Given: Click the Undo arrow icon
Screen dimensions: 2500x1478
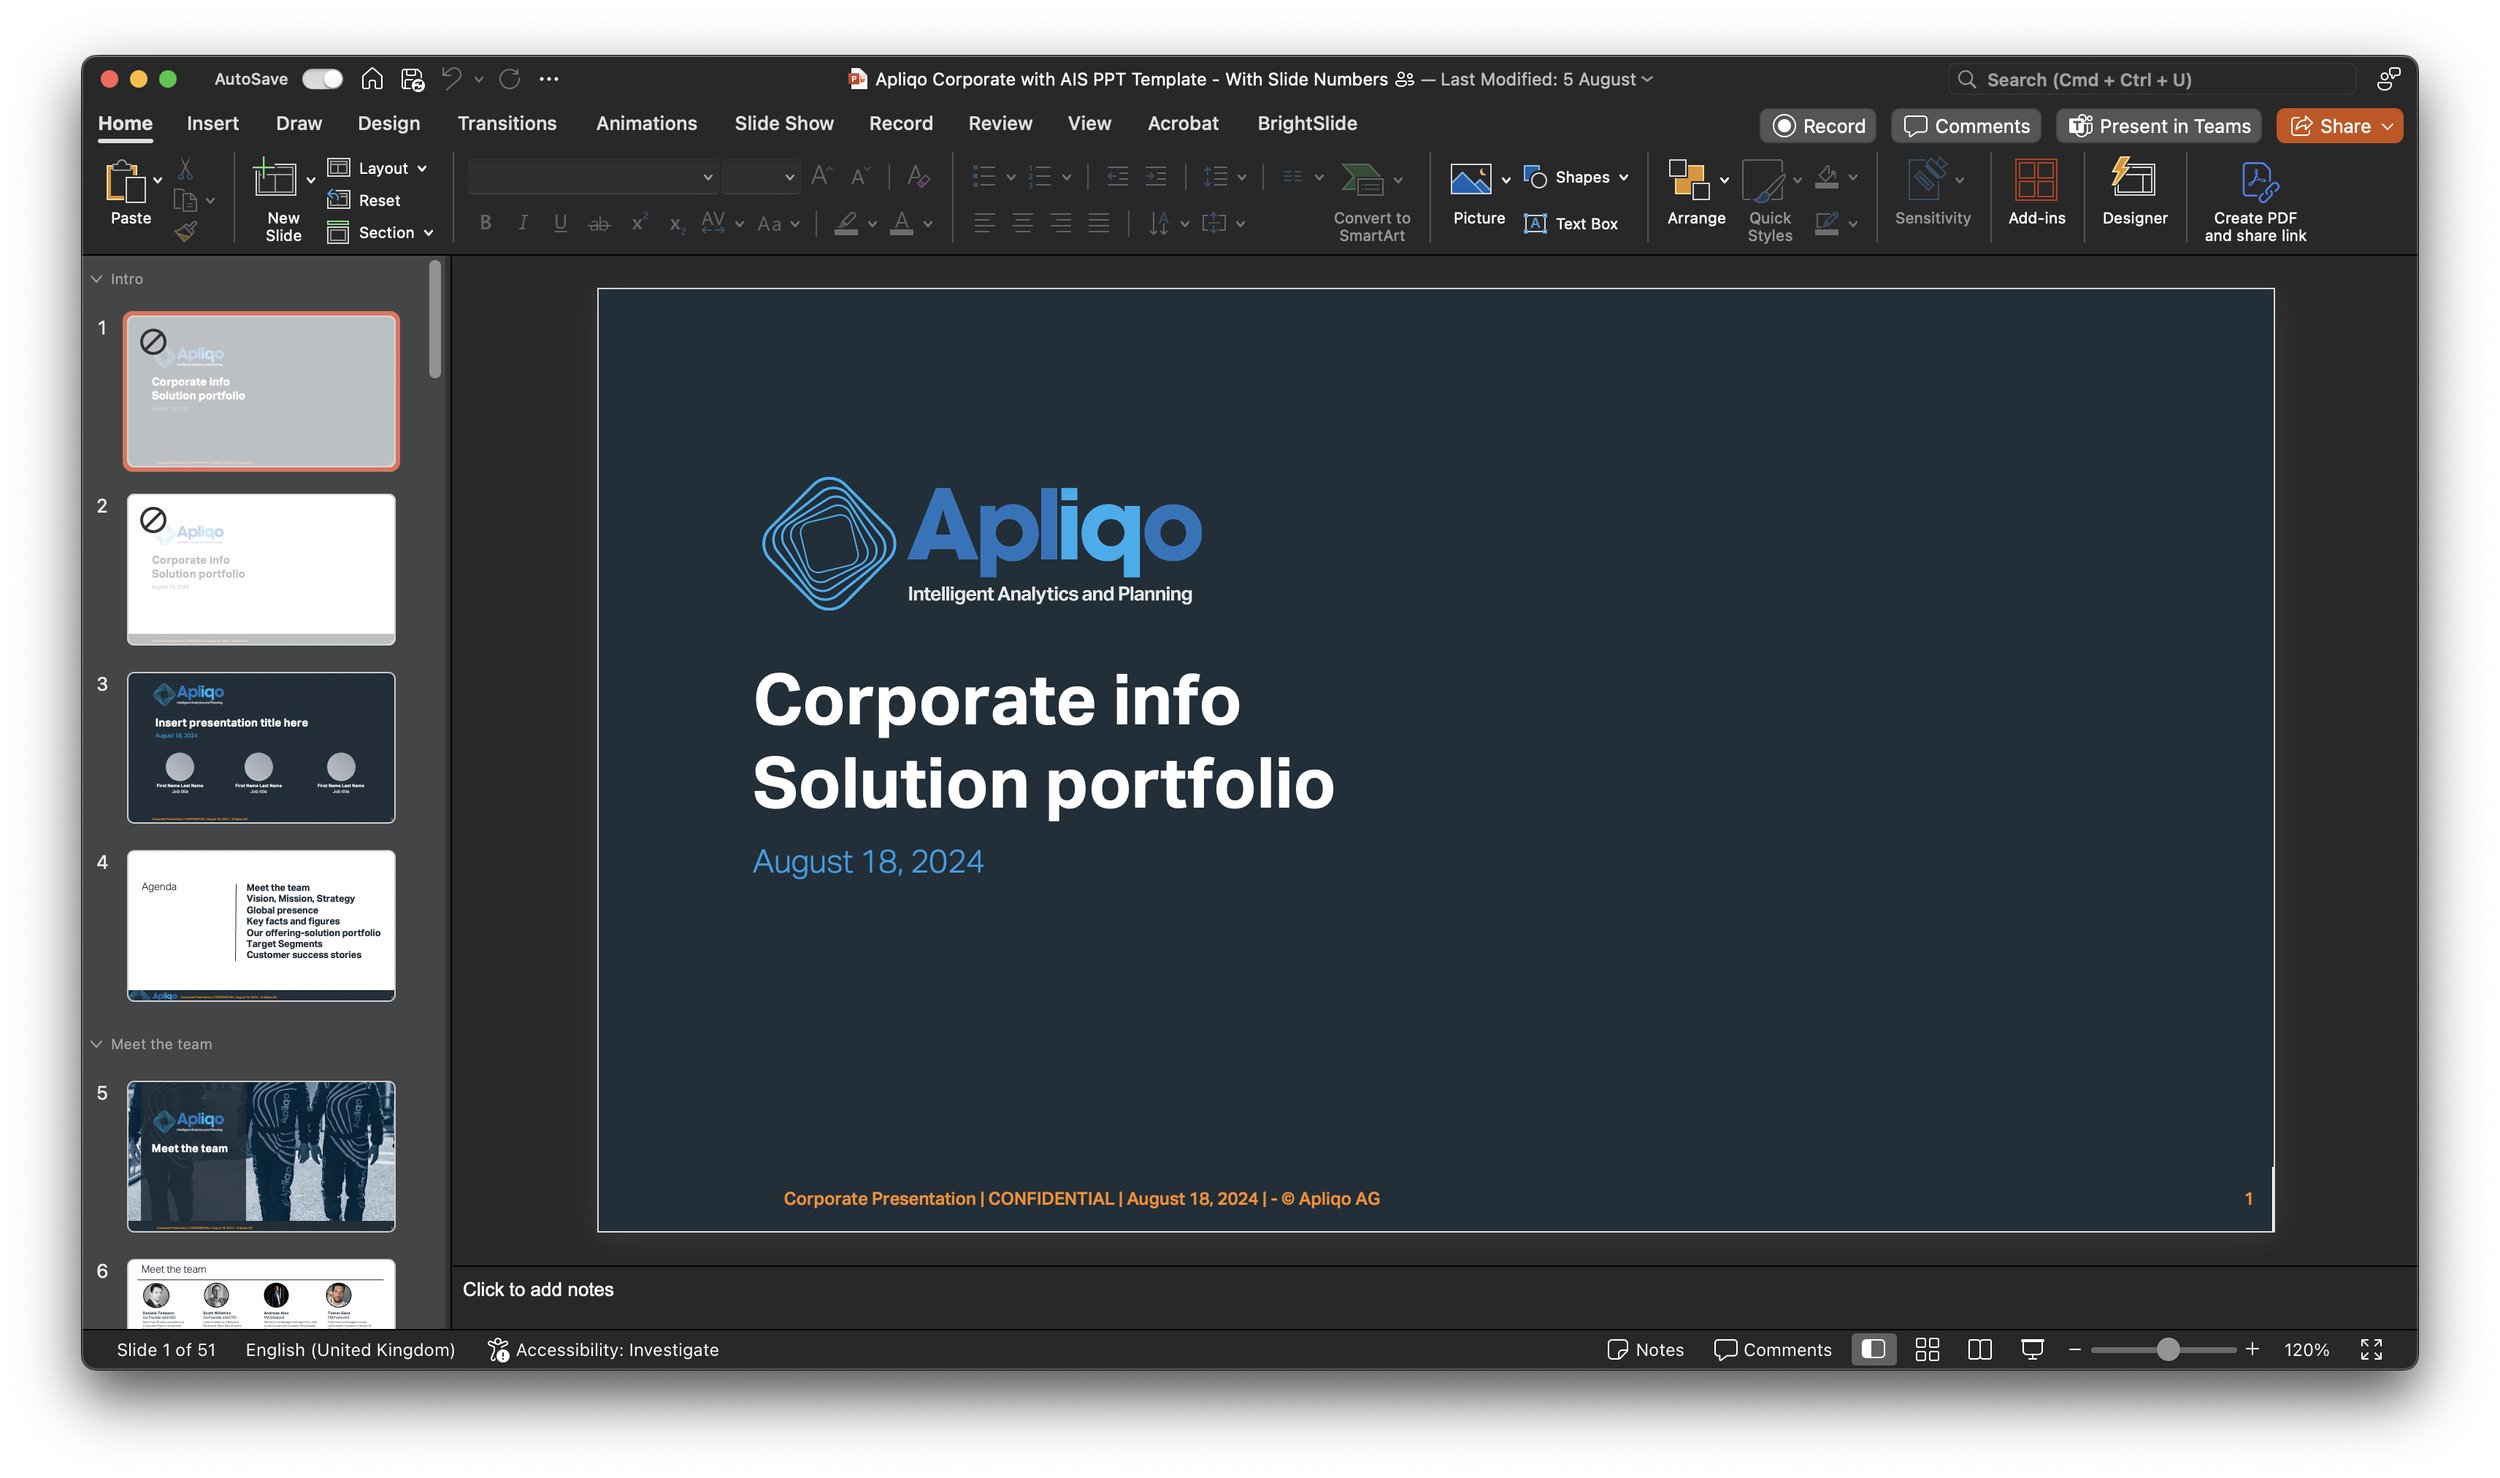Looking at the screenshot, I should click(452, 78).
